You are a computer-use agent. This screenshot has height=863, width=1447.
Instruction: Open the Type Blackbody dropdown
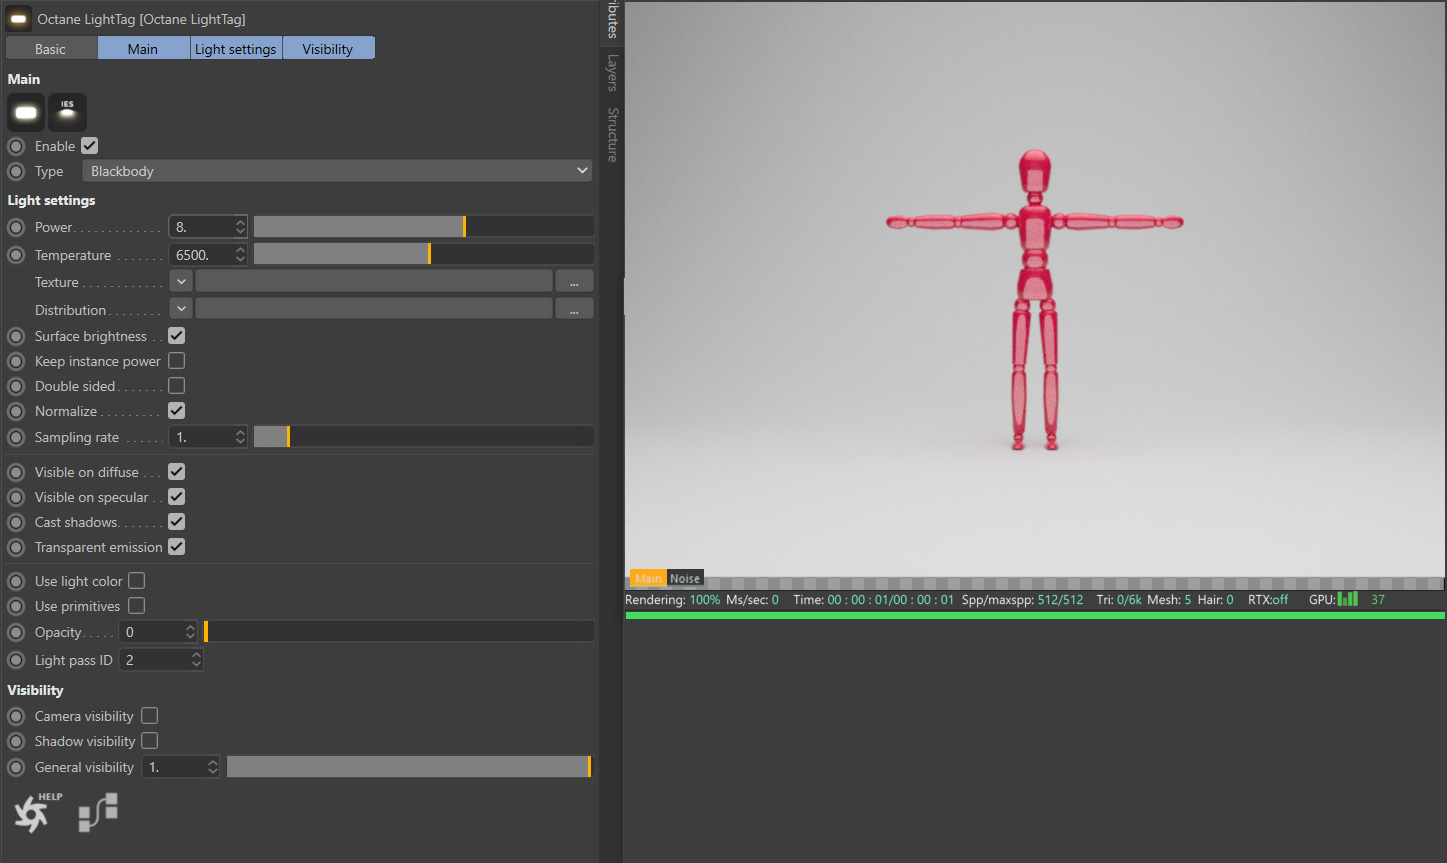(337, 171)
